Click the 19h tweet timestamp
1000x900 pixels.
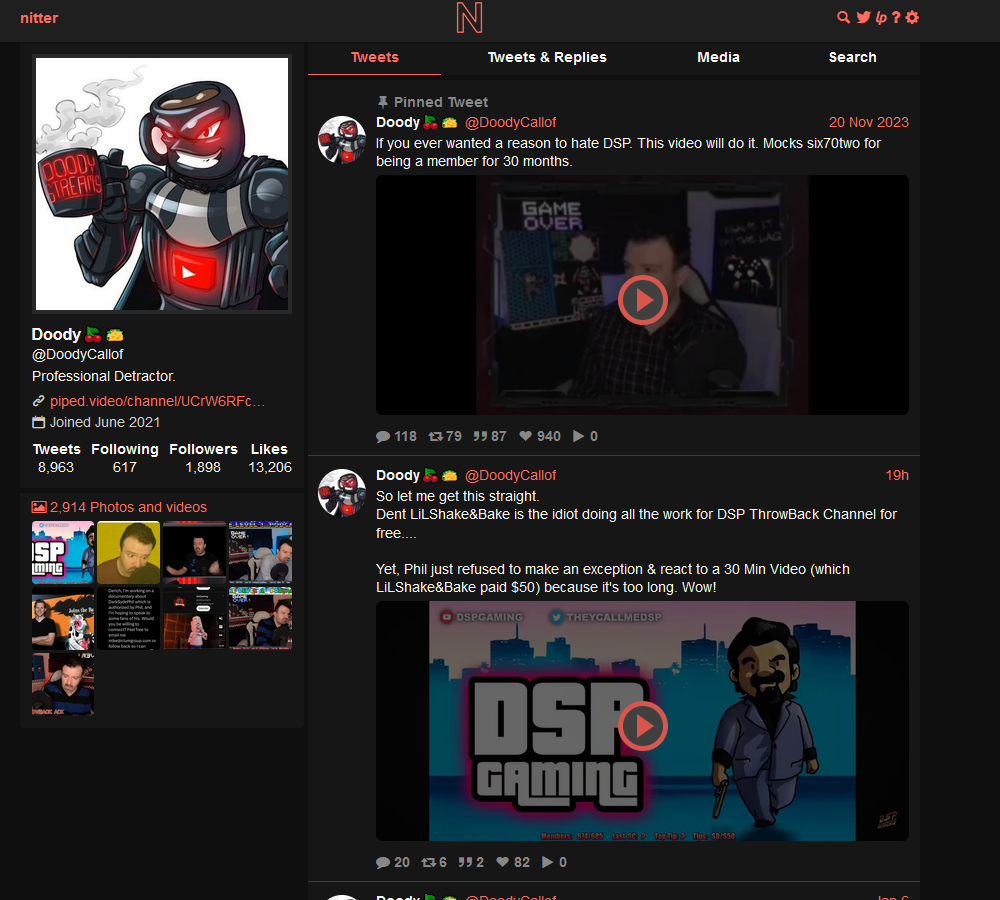[x=897, y=475]
